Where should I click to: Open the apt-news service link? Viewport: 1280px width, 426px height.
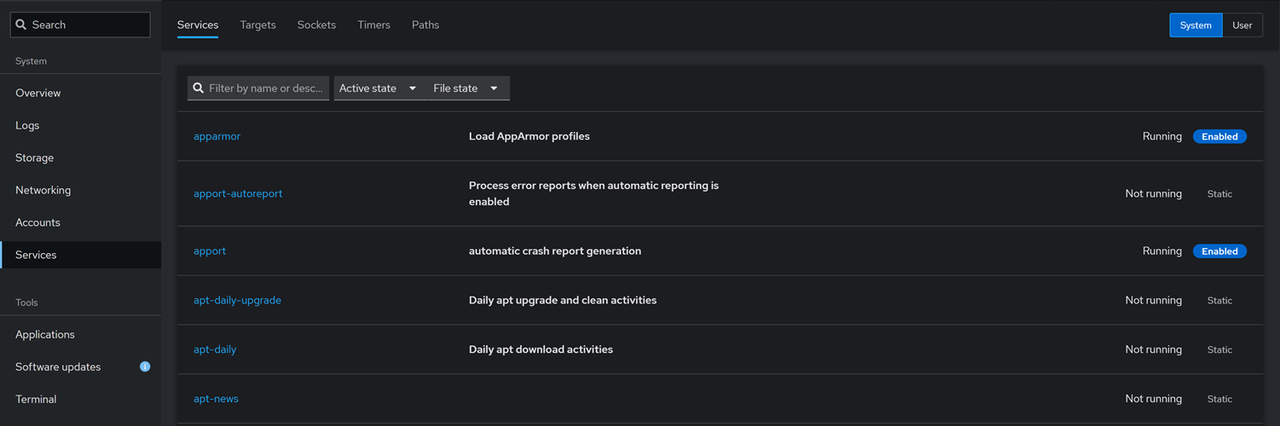coord(216,399)
